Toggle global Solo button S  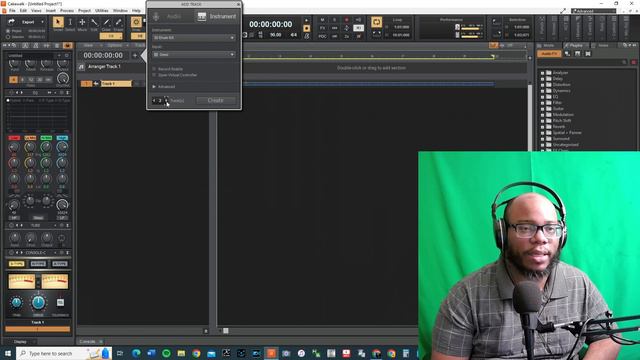[x=335, y=20]
